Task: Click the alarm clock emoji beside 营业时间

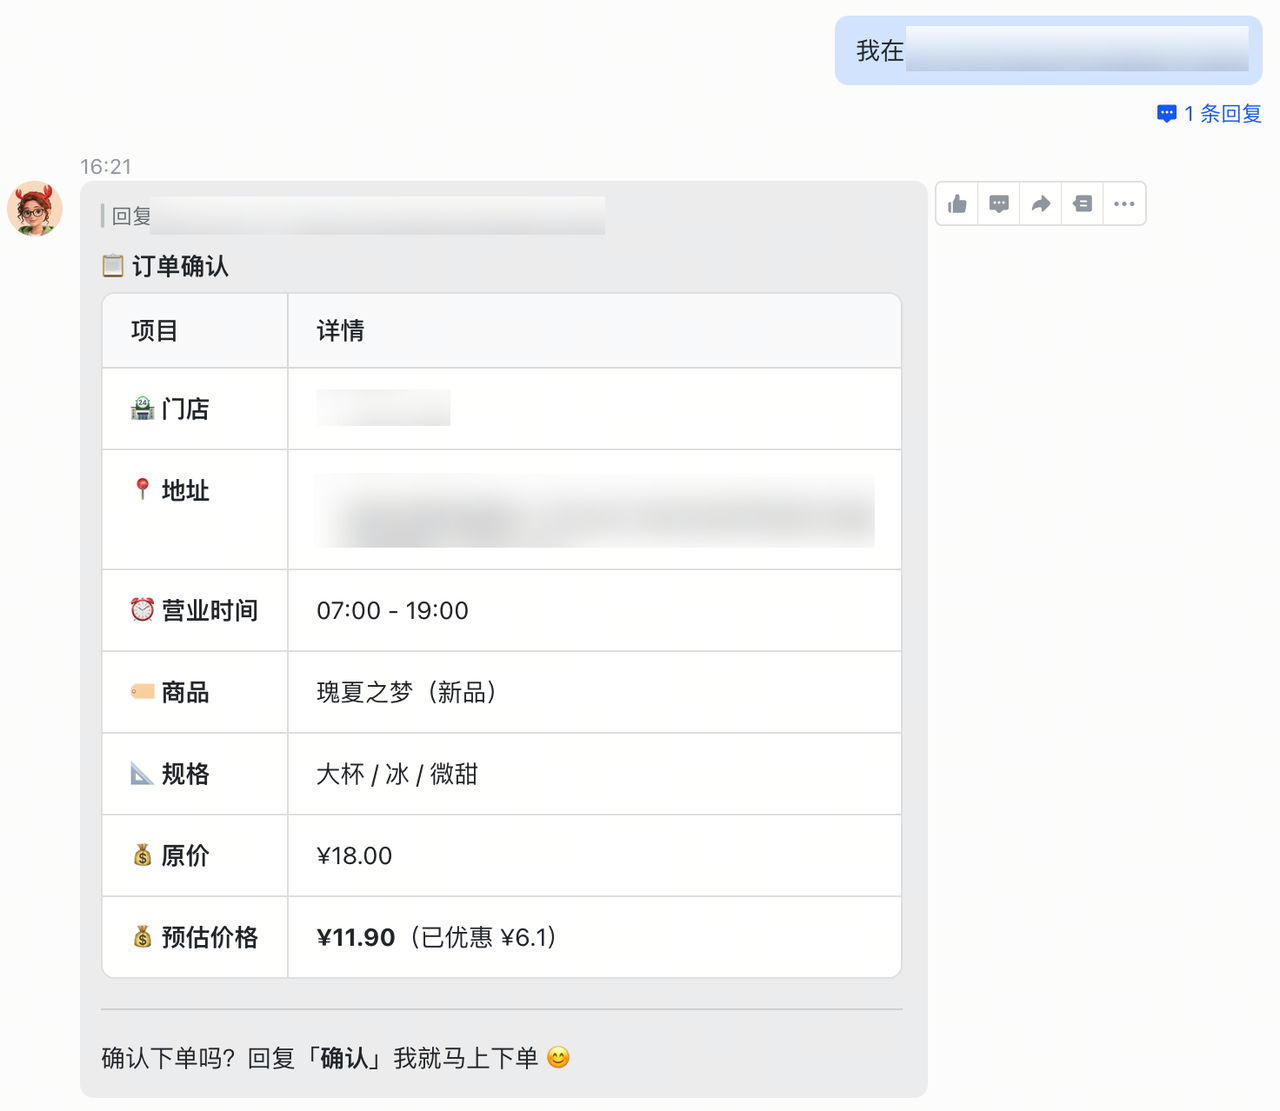Action: pyautogui.click(x=142, y=610)
